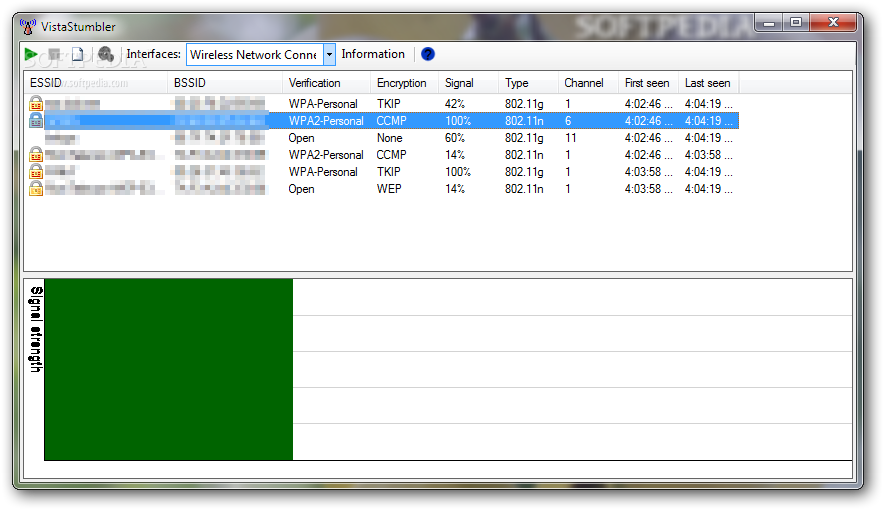
Task: Open the blue help question mark icon
Action: [428, 54]
